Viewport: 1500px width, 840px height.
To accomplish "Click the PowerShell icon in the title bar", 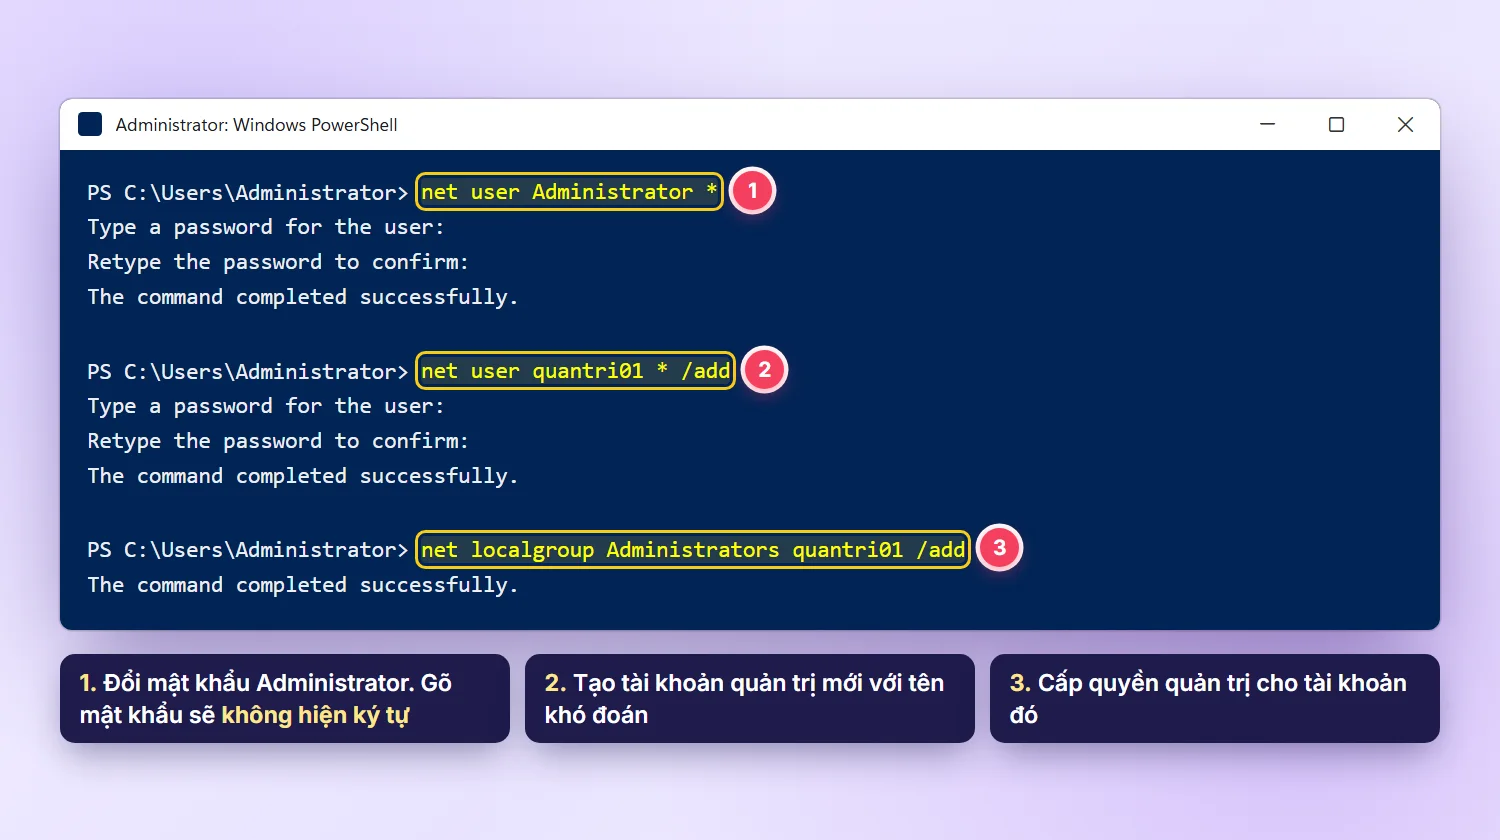I will (x=90, y=124).
